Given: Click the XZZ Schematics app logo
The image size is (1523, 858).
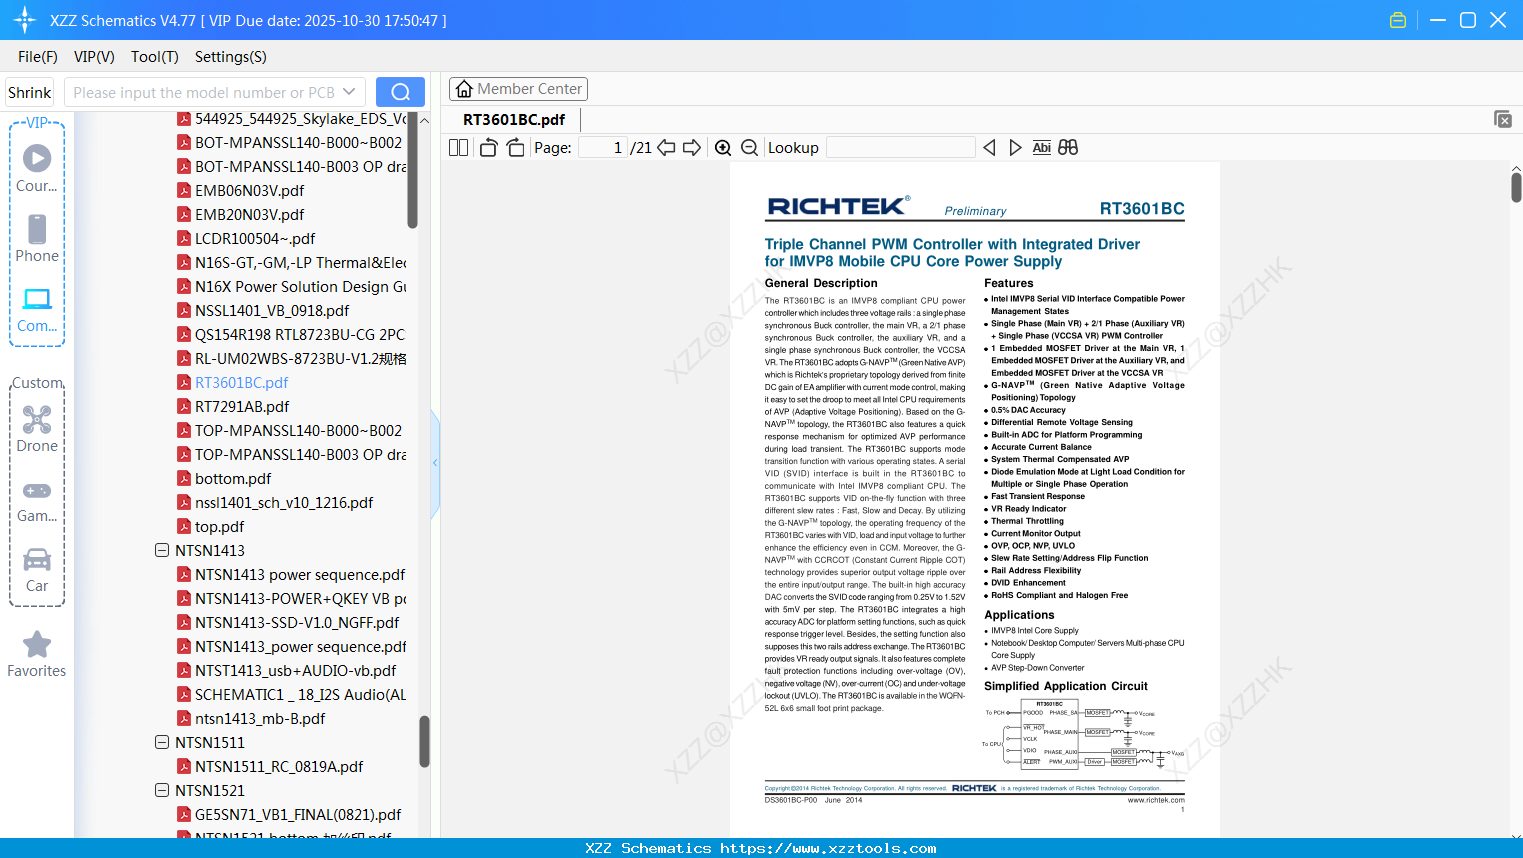Looking at the screenshot, I should pyautogui.click(x=25, y=20).
